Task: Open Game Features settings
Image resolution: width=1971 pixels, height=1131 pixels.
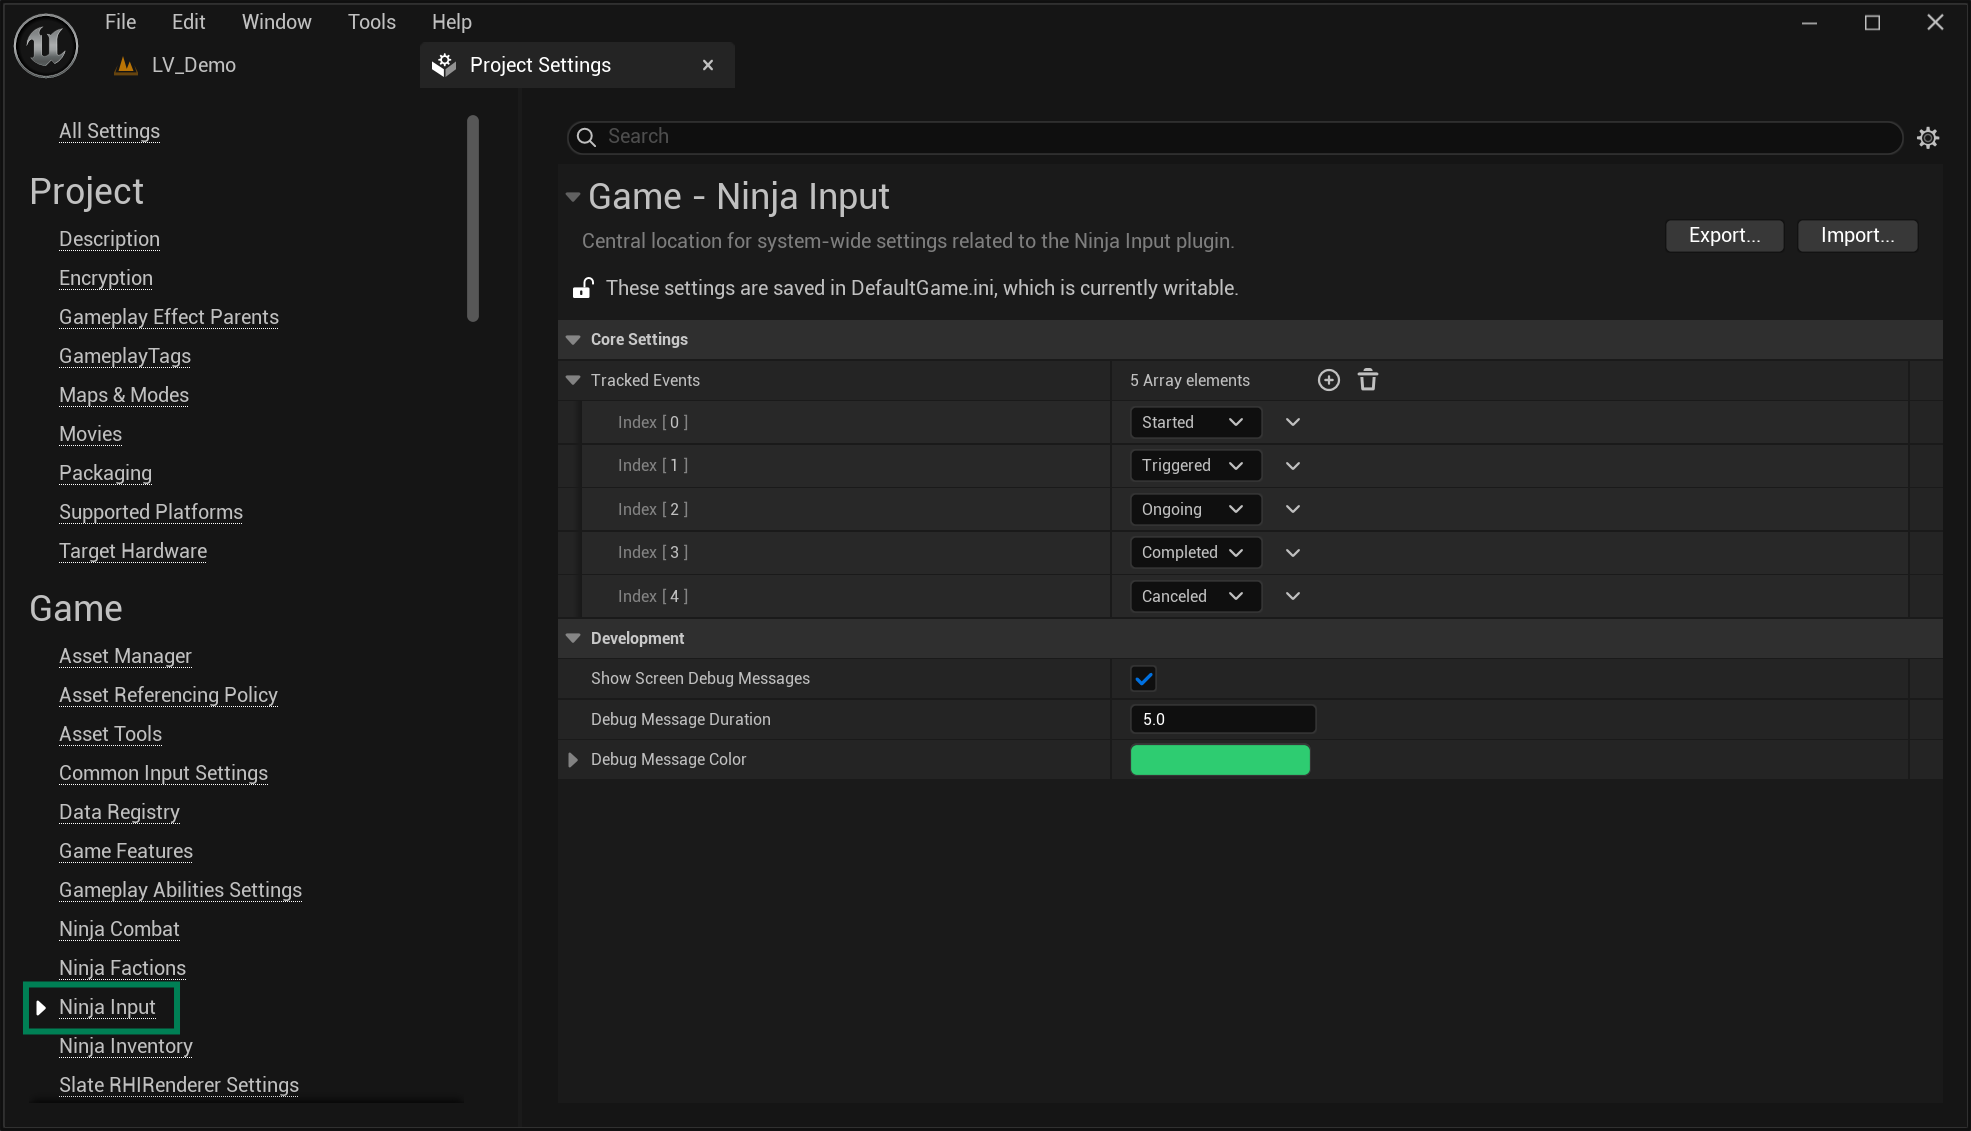Action: (x=126, y=851)
